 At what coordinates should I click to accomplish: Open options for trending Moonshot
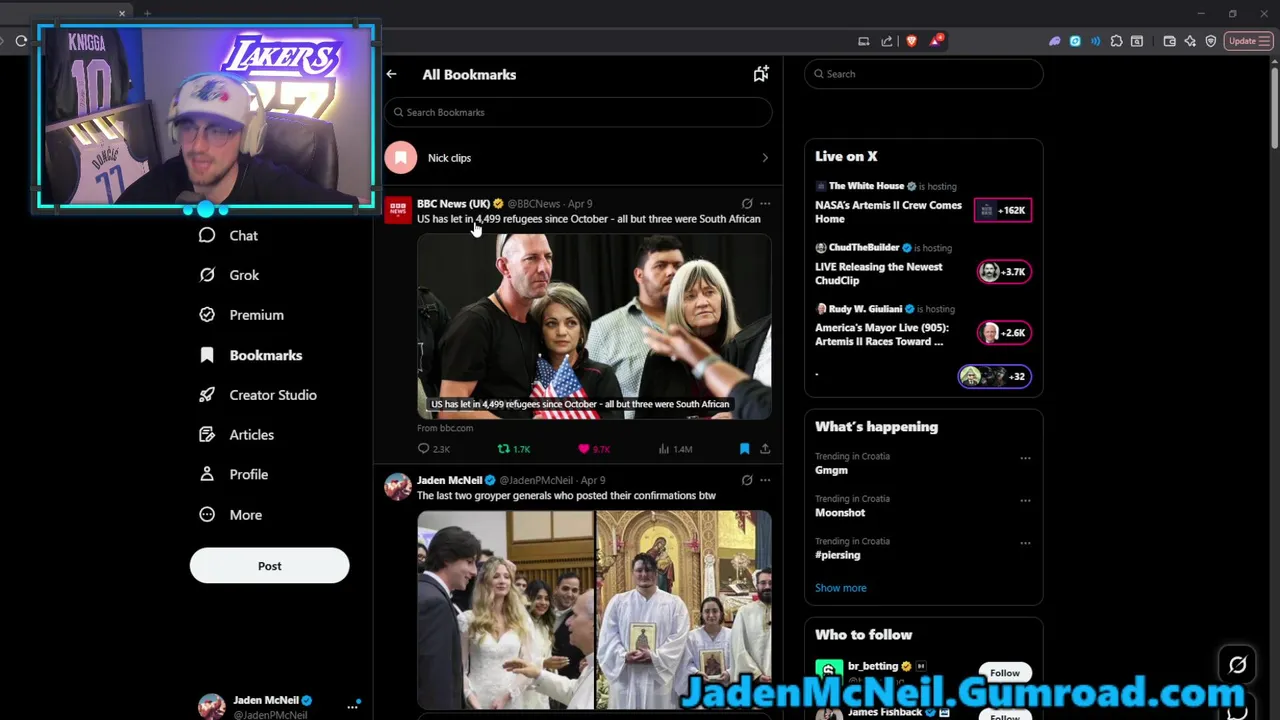pyautogui.click(x=1025, y=500)
